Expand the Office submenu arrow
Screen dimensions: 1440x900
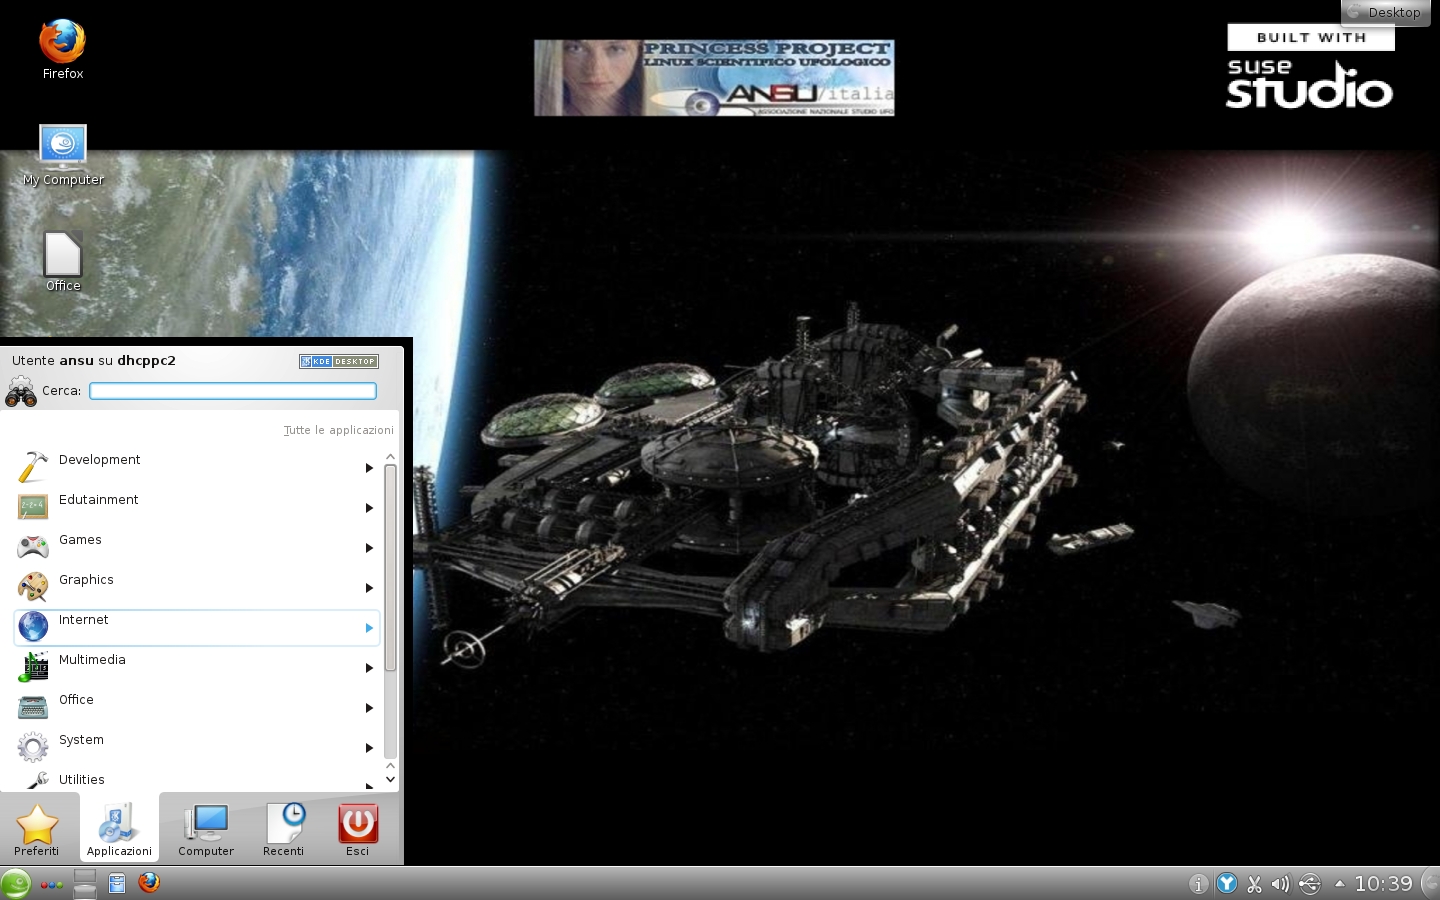[x=369, y=708]
